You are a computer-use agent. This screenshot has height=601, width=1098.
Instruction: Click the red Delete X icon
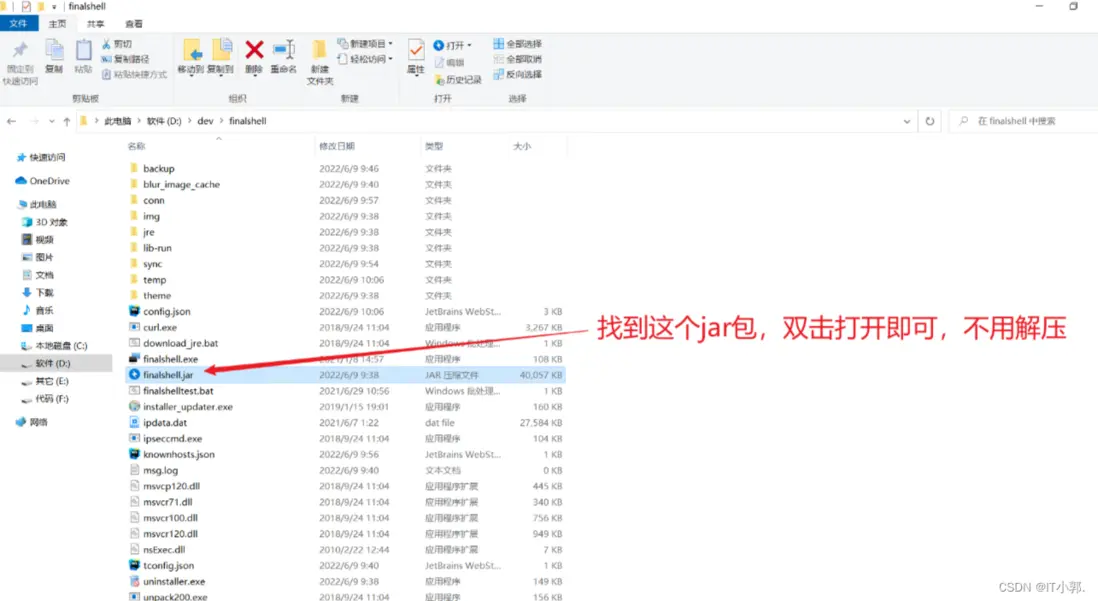(254, 50)
